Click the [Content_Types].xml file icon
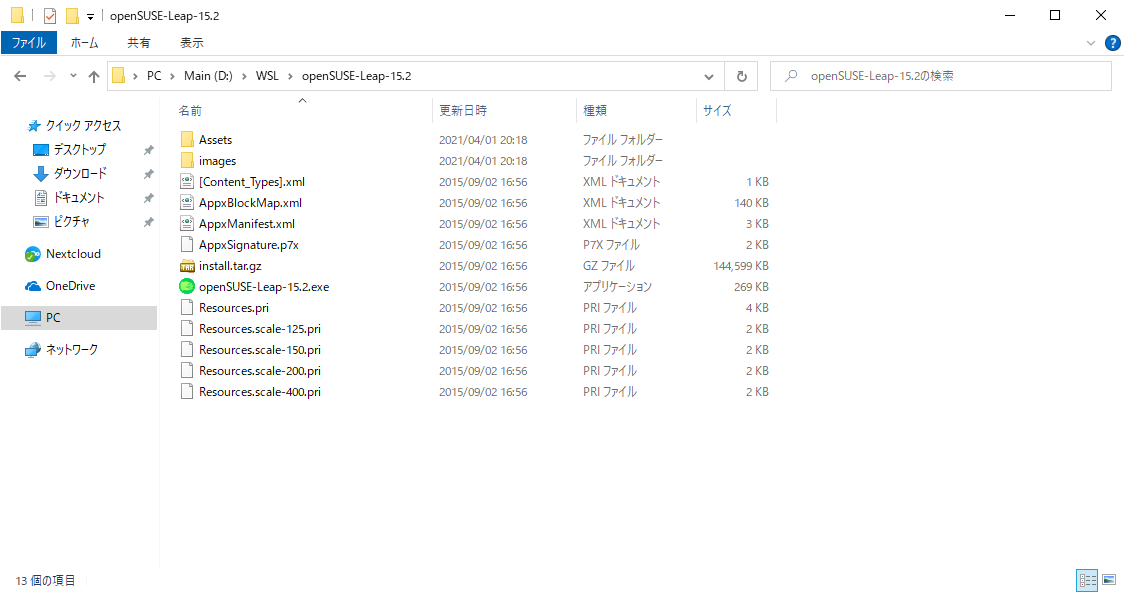The image size is (1125, 593). pos(187,181)
